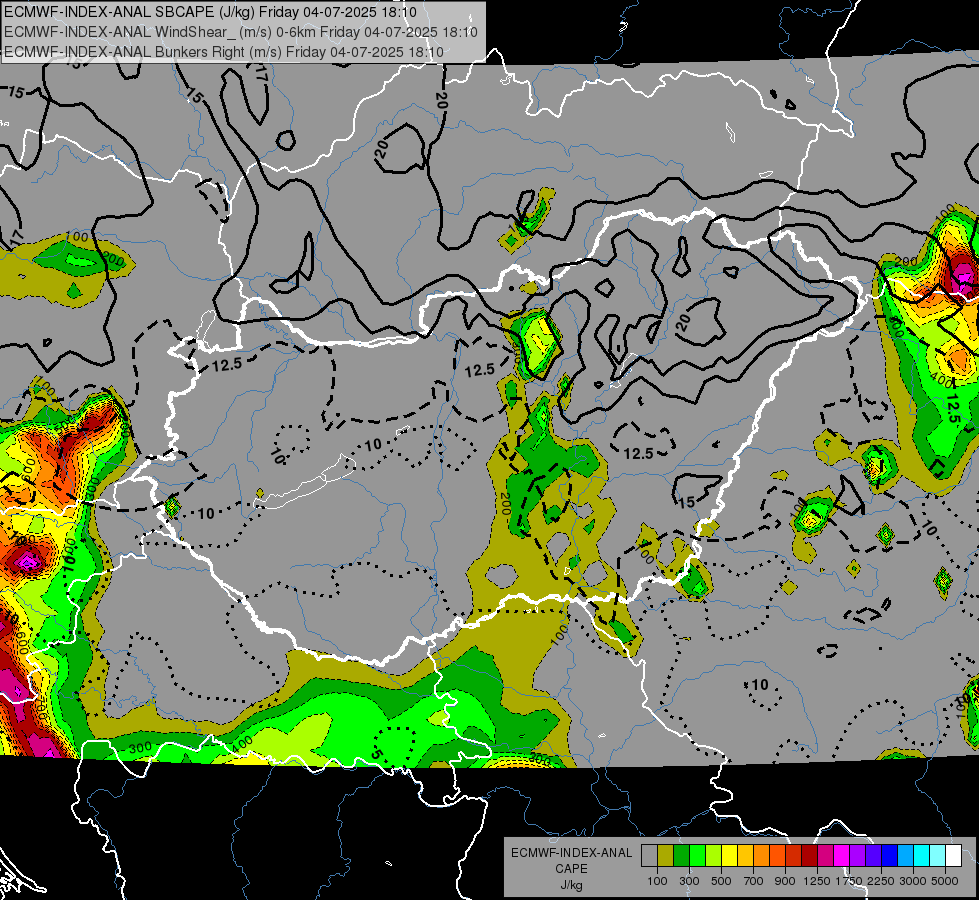Click the 5000 value under legend bar

[945, 881]
